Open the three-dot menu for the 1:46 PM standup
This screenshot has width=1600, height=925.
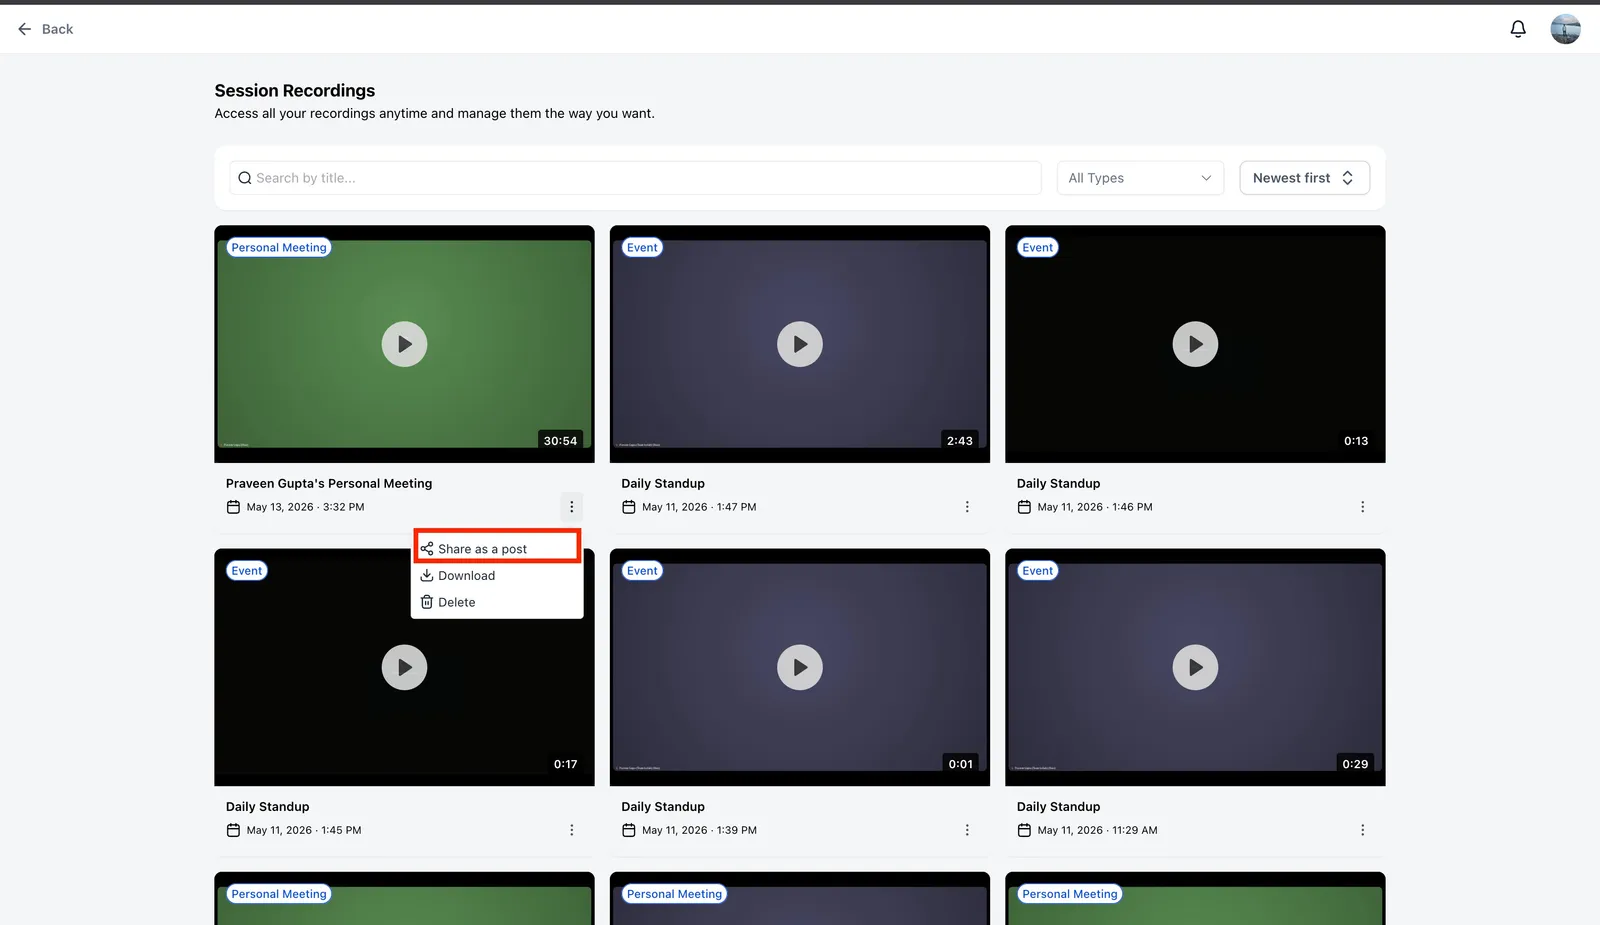click(1362, 507)
